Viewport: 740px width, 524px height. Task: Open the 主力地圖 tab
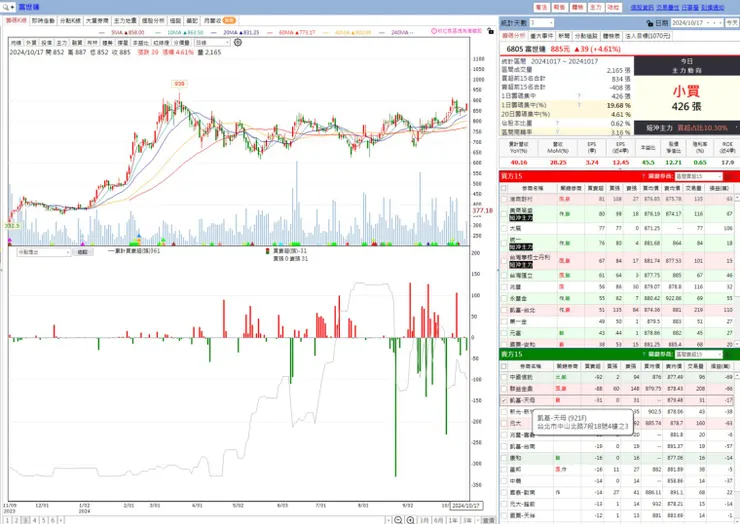pos(125,21)
